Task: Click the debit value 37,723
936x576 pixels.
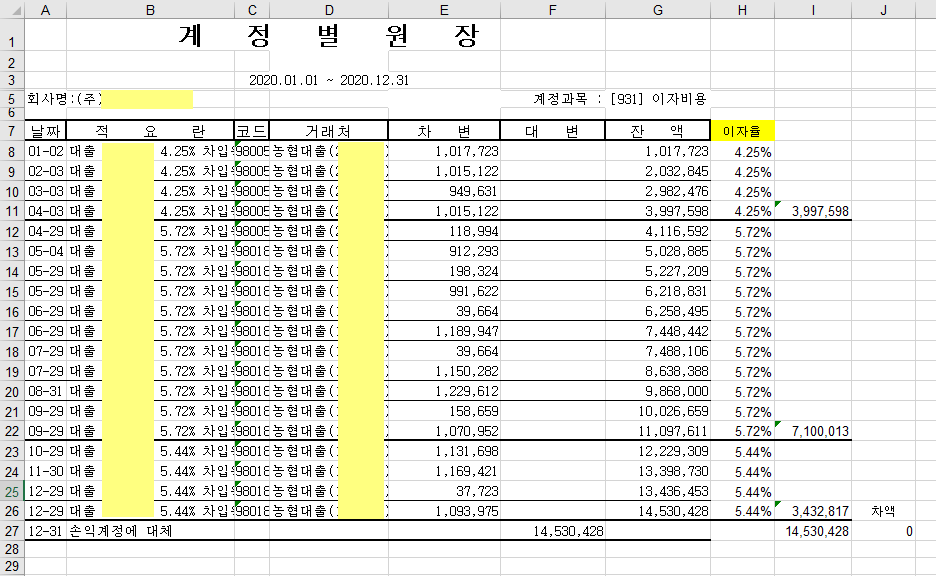Action: pos(444,491)
